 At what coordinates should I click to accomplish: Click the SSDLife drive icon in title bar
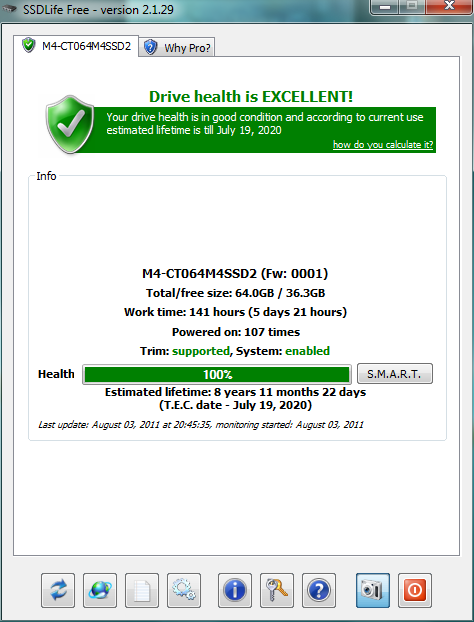pos(8,9)
